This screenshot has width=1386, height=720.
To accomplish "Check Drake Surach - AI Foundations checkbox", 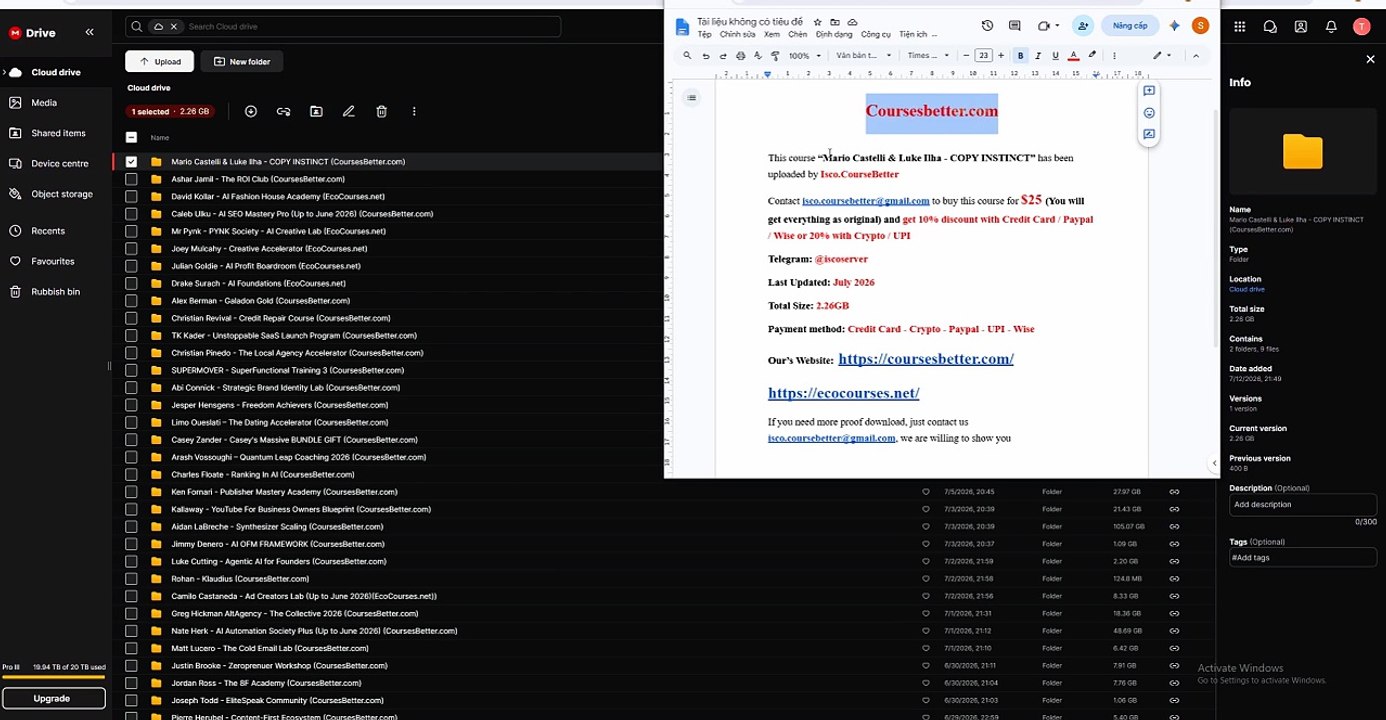I will click(131, 283).
